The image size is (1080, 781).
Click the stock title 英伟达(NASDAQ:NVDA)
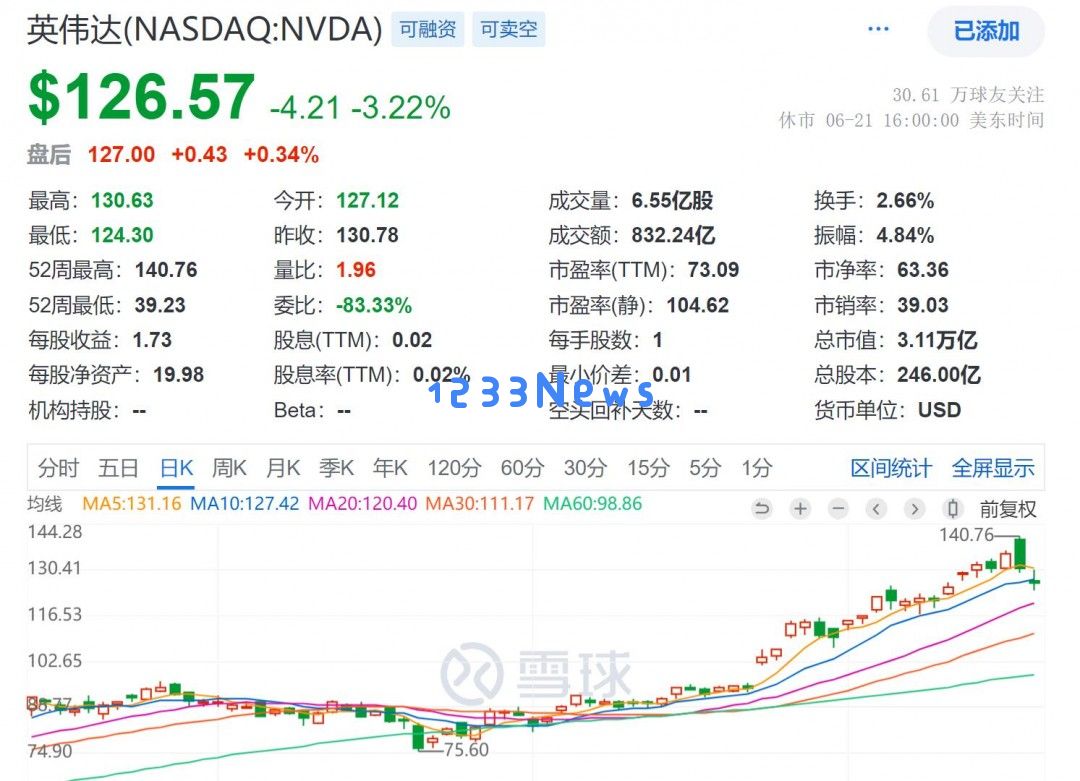[205, 30]
